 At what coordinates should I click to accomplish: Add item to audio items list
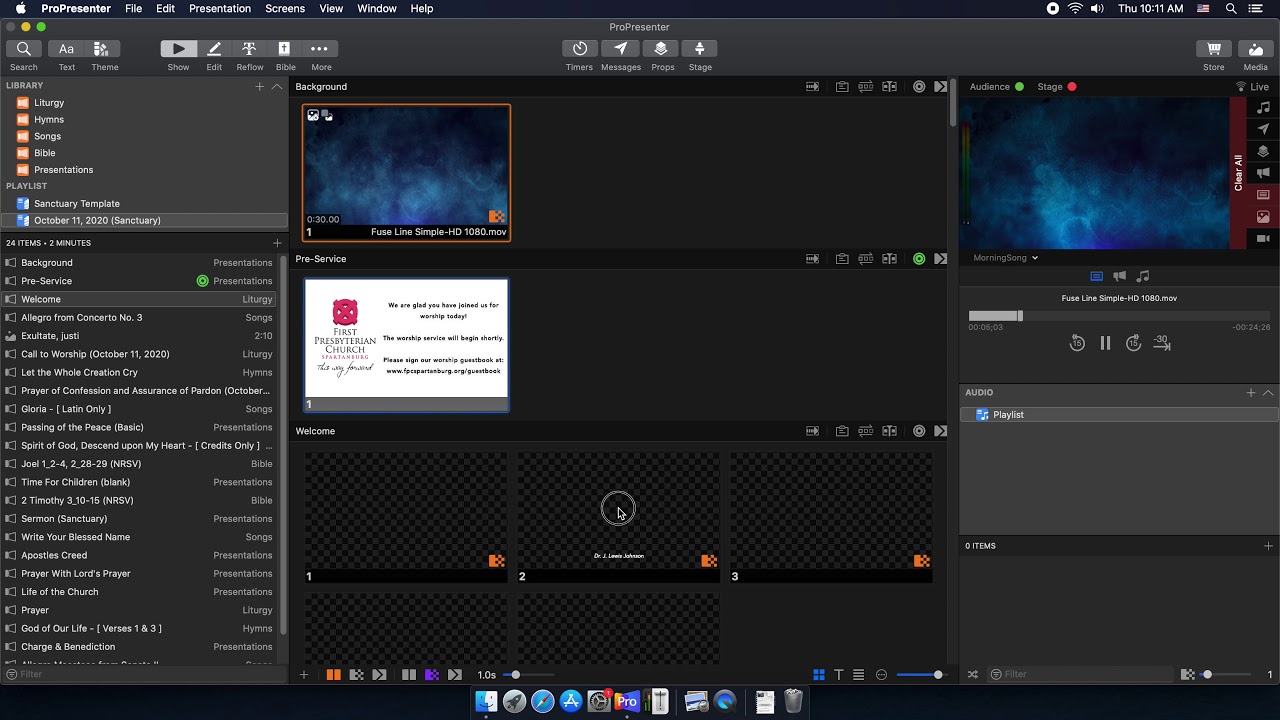click(1268, 546)
